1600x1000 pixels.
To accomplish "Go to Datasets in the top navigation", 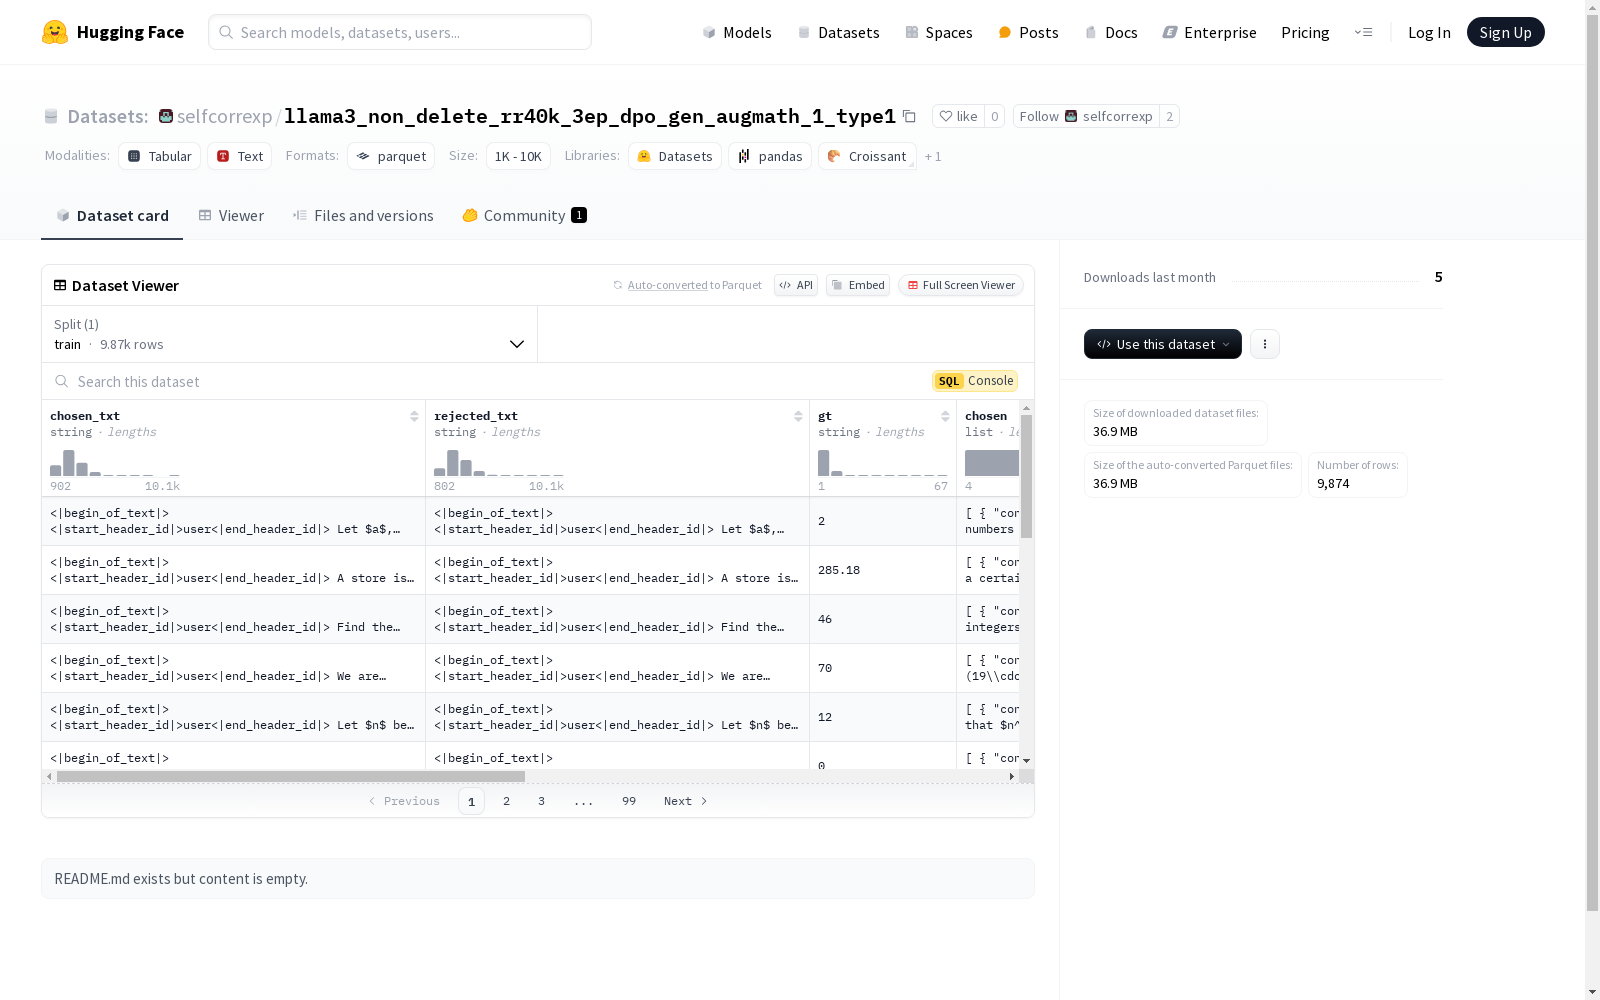I will point(838,32).
